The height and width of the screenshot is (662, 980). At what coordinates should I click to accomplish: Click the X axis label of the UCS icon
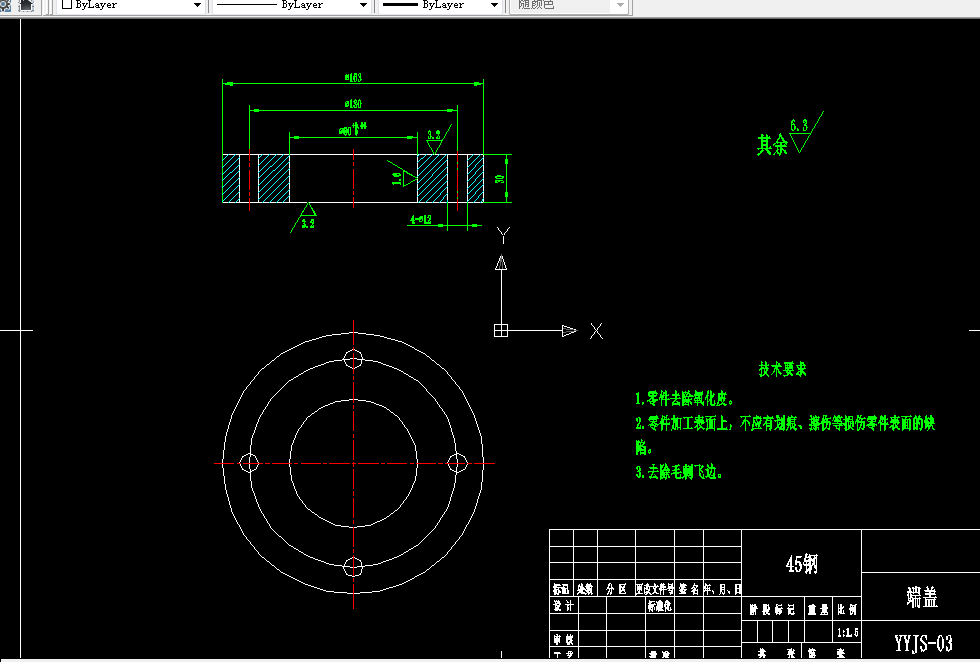pyautogui.click(x=596, y=331)
